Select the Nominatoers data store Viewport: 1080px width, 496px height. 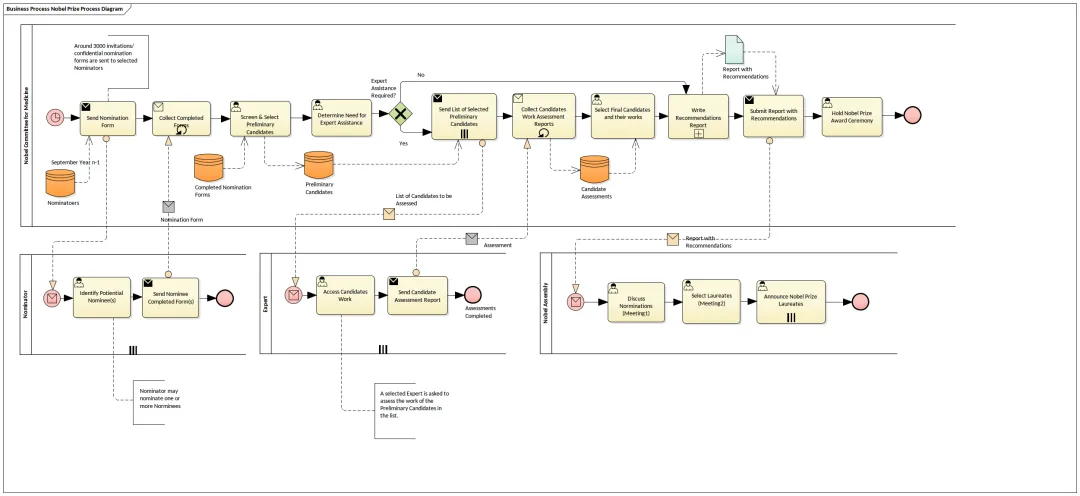coord(59,182)
